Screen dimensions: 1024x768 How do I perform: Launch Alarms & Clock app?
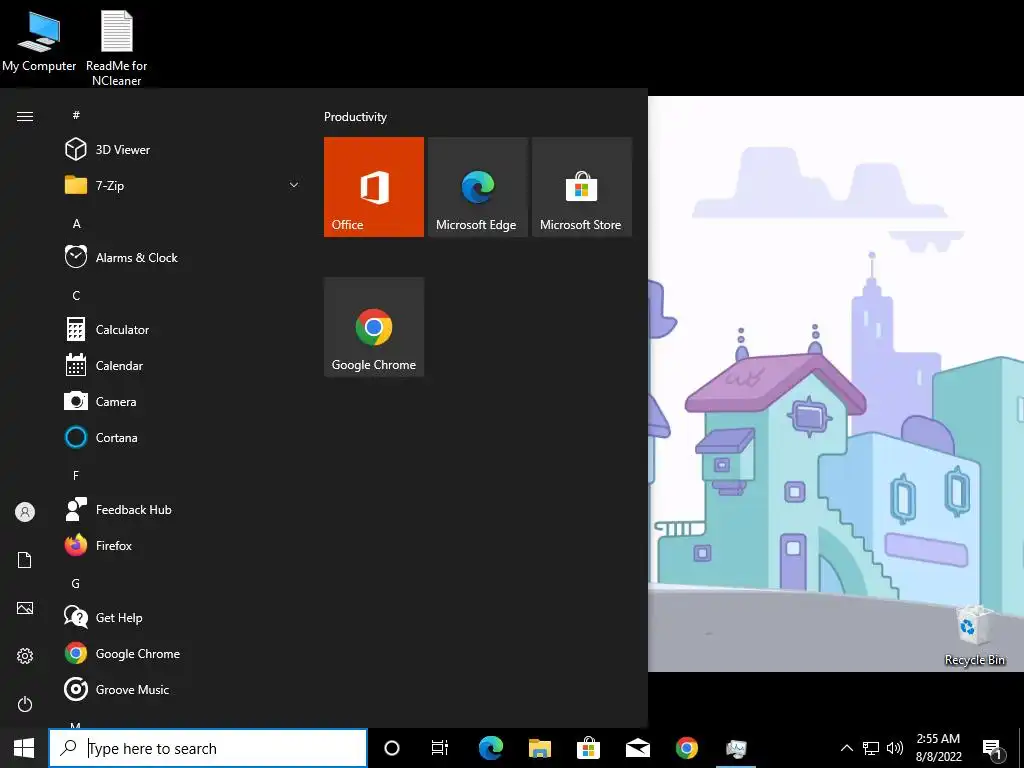[x=180, y=257]
